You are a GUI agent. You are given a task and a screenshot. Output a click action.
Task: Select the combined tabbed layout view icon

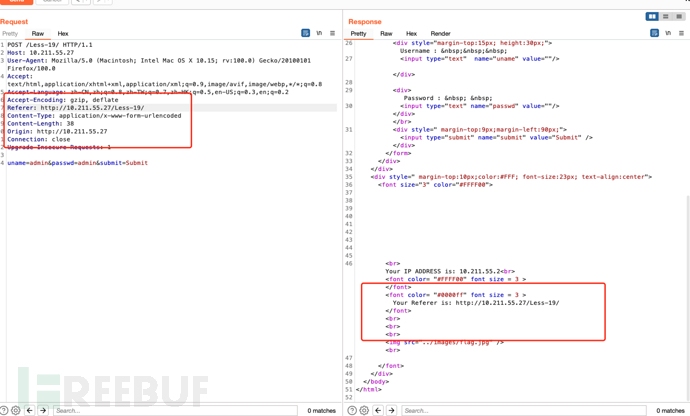click(x=680, y=17)
